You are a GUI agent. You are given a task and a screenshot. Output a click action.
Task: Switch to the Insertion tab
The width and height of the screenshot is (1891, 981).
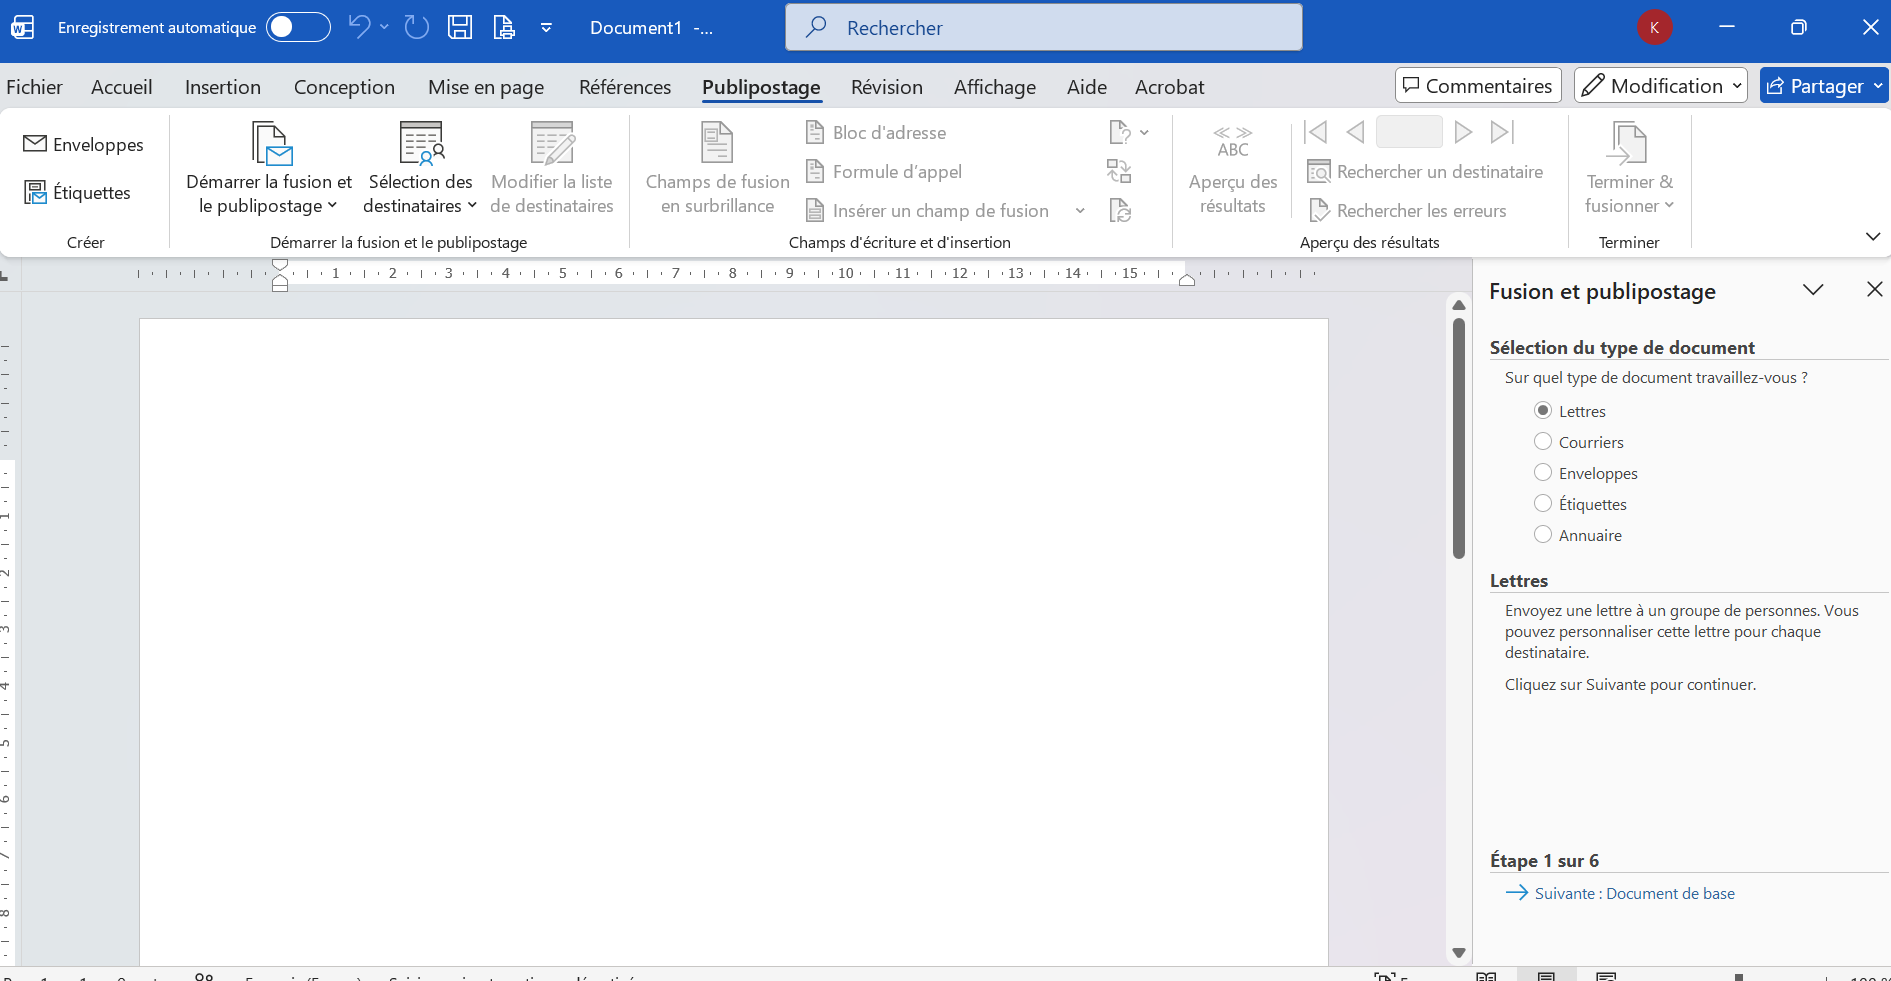pyautogui.click(x=223, y=87)
